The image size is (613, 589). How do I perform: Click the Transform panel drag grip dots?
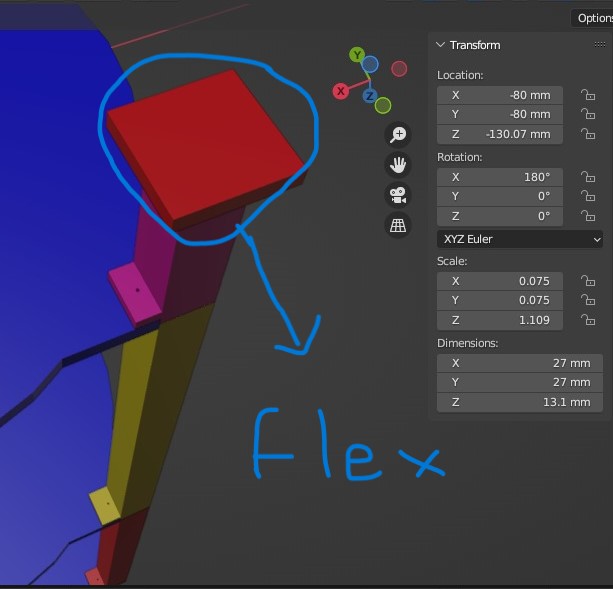click(600, 45)
